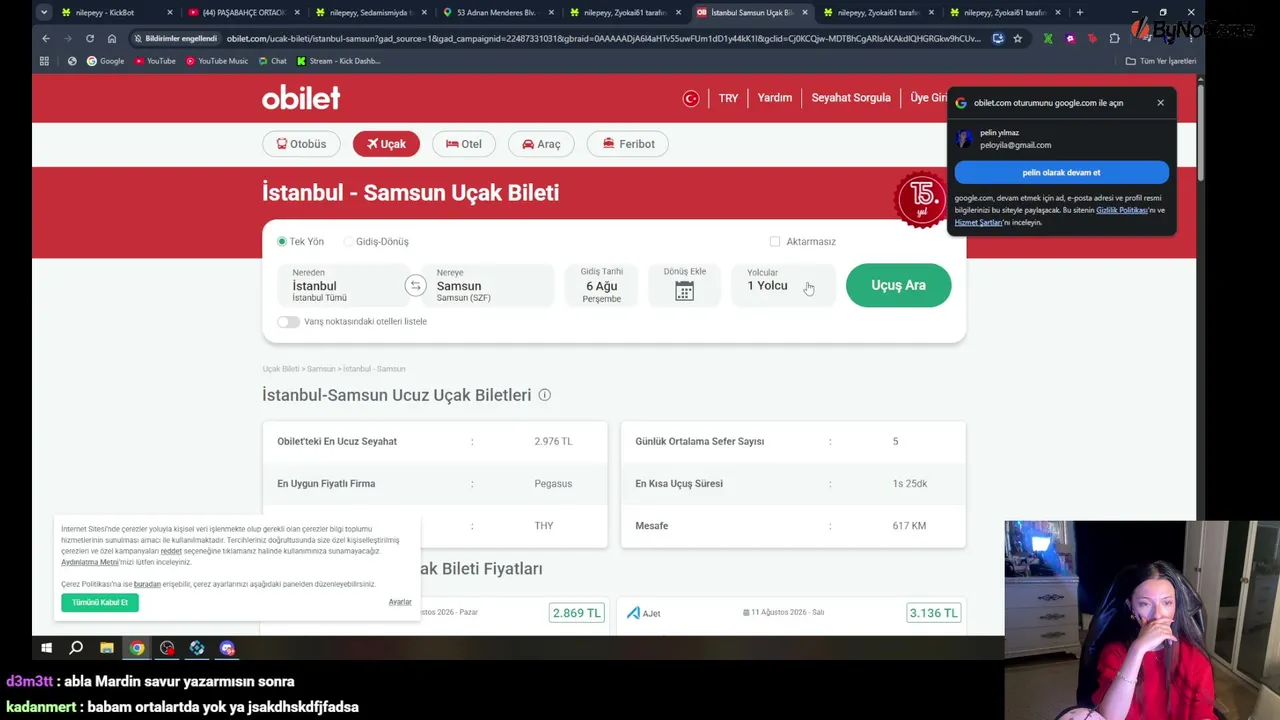Open Discord from the taskbar

[x=227, y=648]
